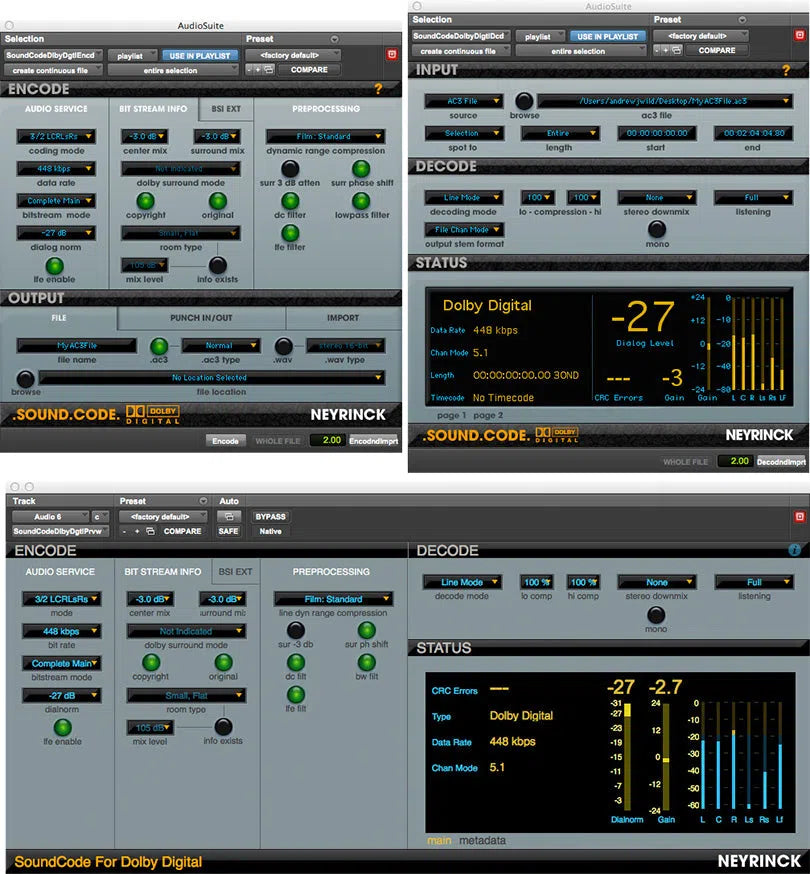Click the USE IN PLAYLIST button
Viewport: 810px width, 874px height.
click(x=199, y=55)
